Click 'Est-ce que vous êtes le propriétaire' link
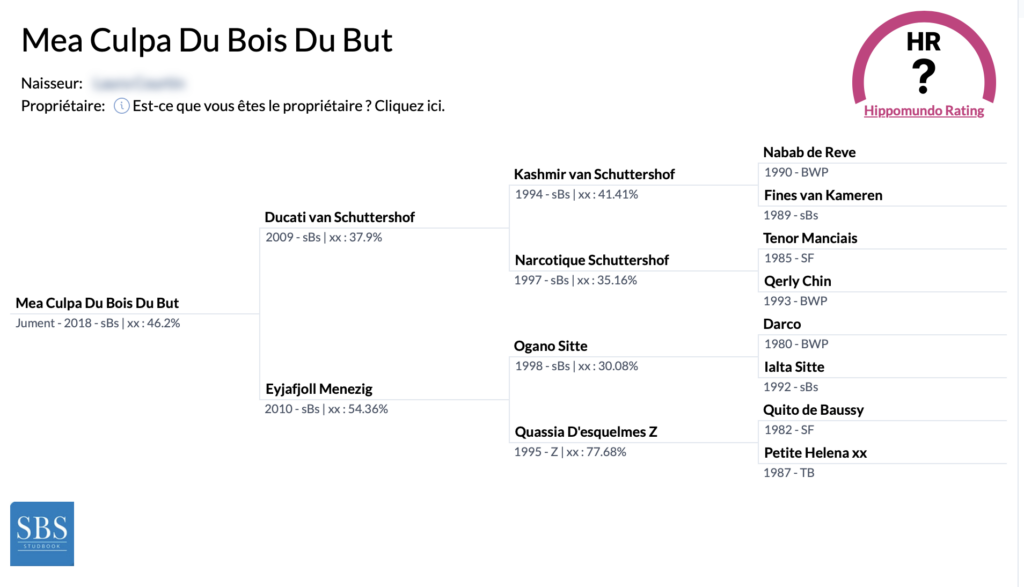 [288, 106]
